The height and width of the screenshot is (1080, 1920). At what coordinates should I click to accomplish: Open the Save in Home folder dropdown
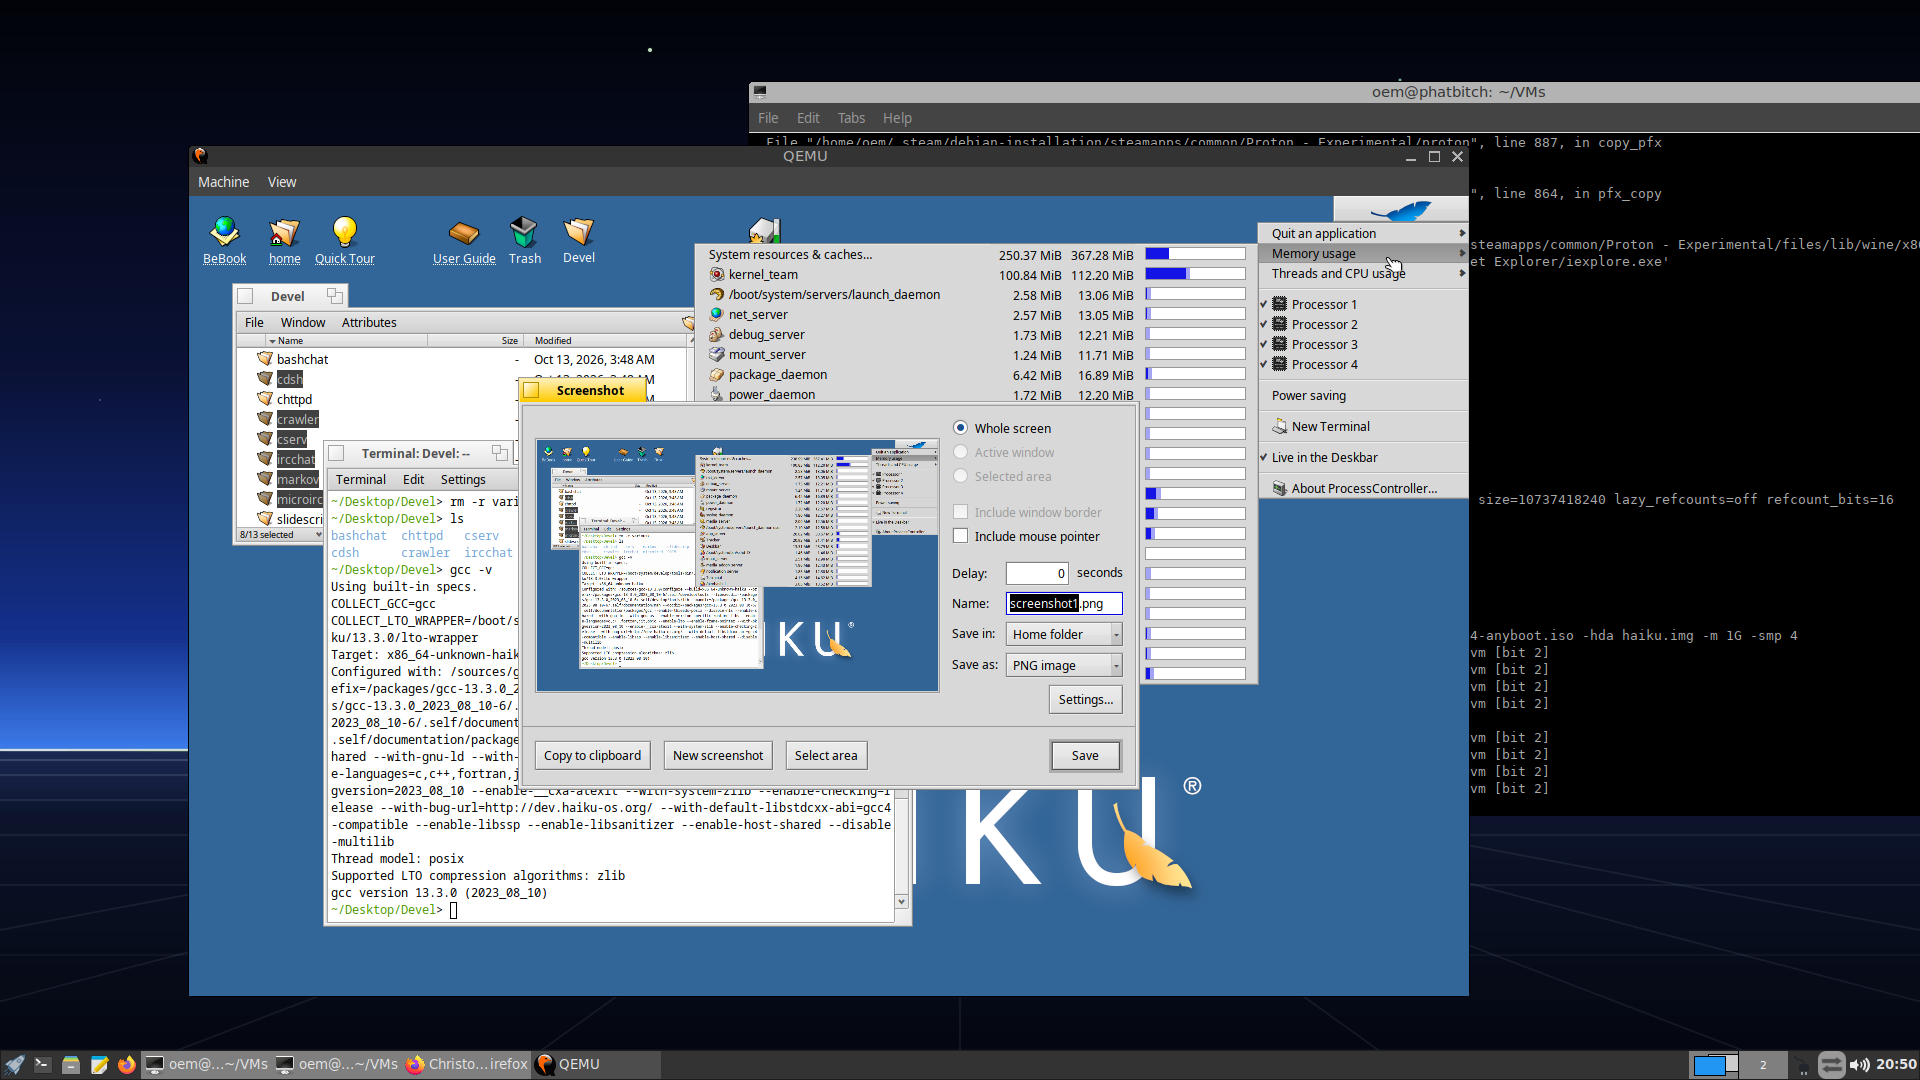(1064, 634)
